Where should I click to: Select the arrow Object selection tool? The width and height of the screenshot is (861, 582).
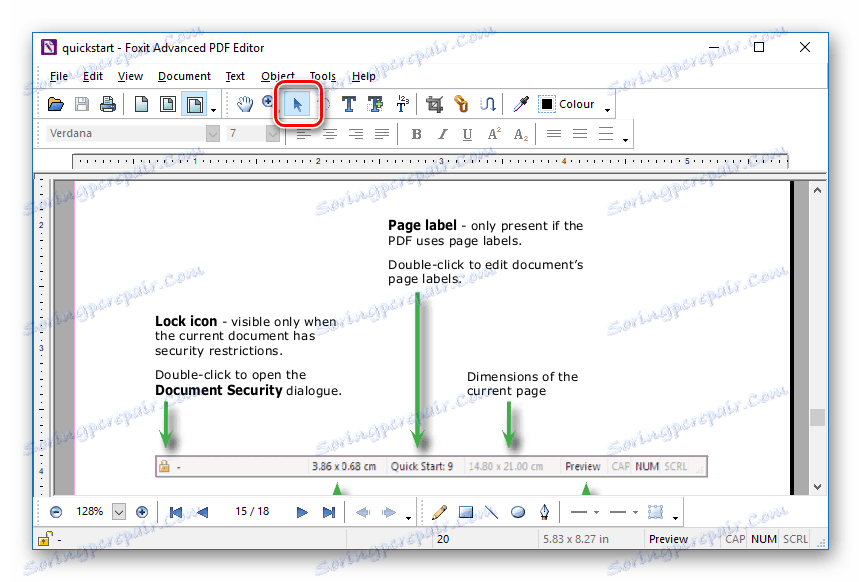pyautogui.click(x=298, y=104)
